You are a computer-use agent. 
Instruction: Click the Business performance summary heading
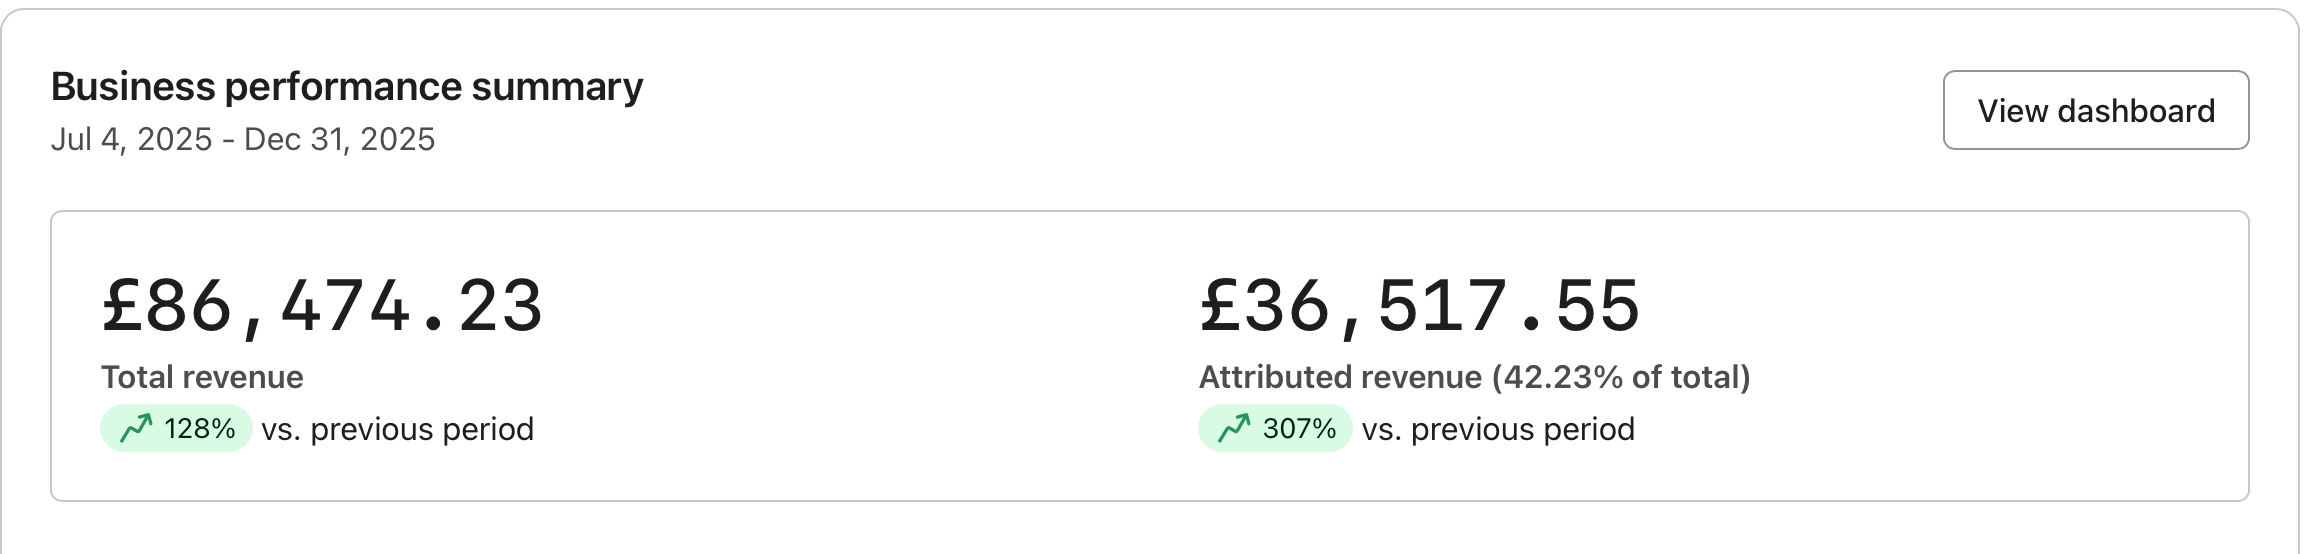[x=347, y=87]
